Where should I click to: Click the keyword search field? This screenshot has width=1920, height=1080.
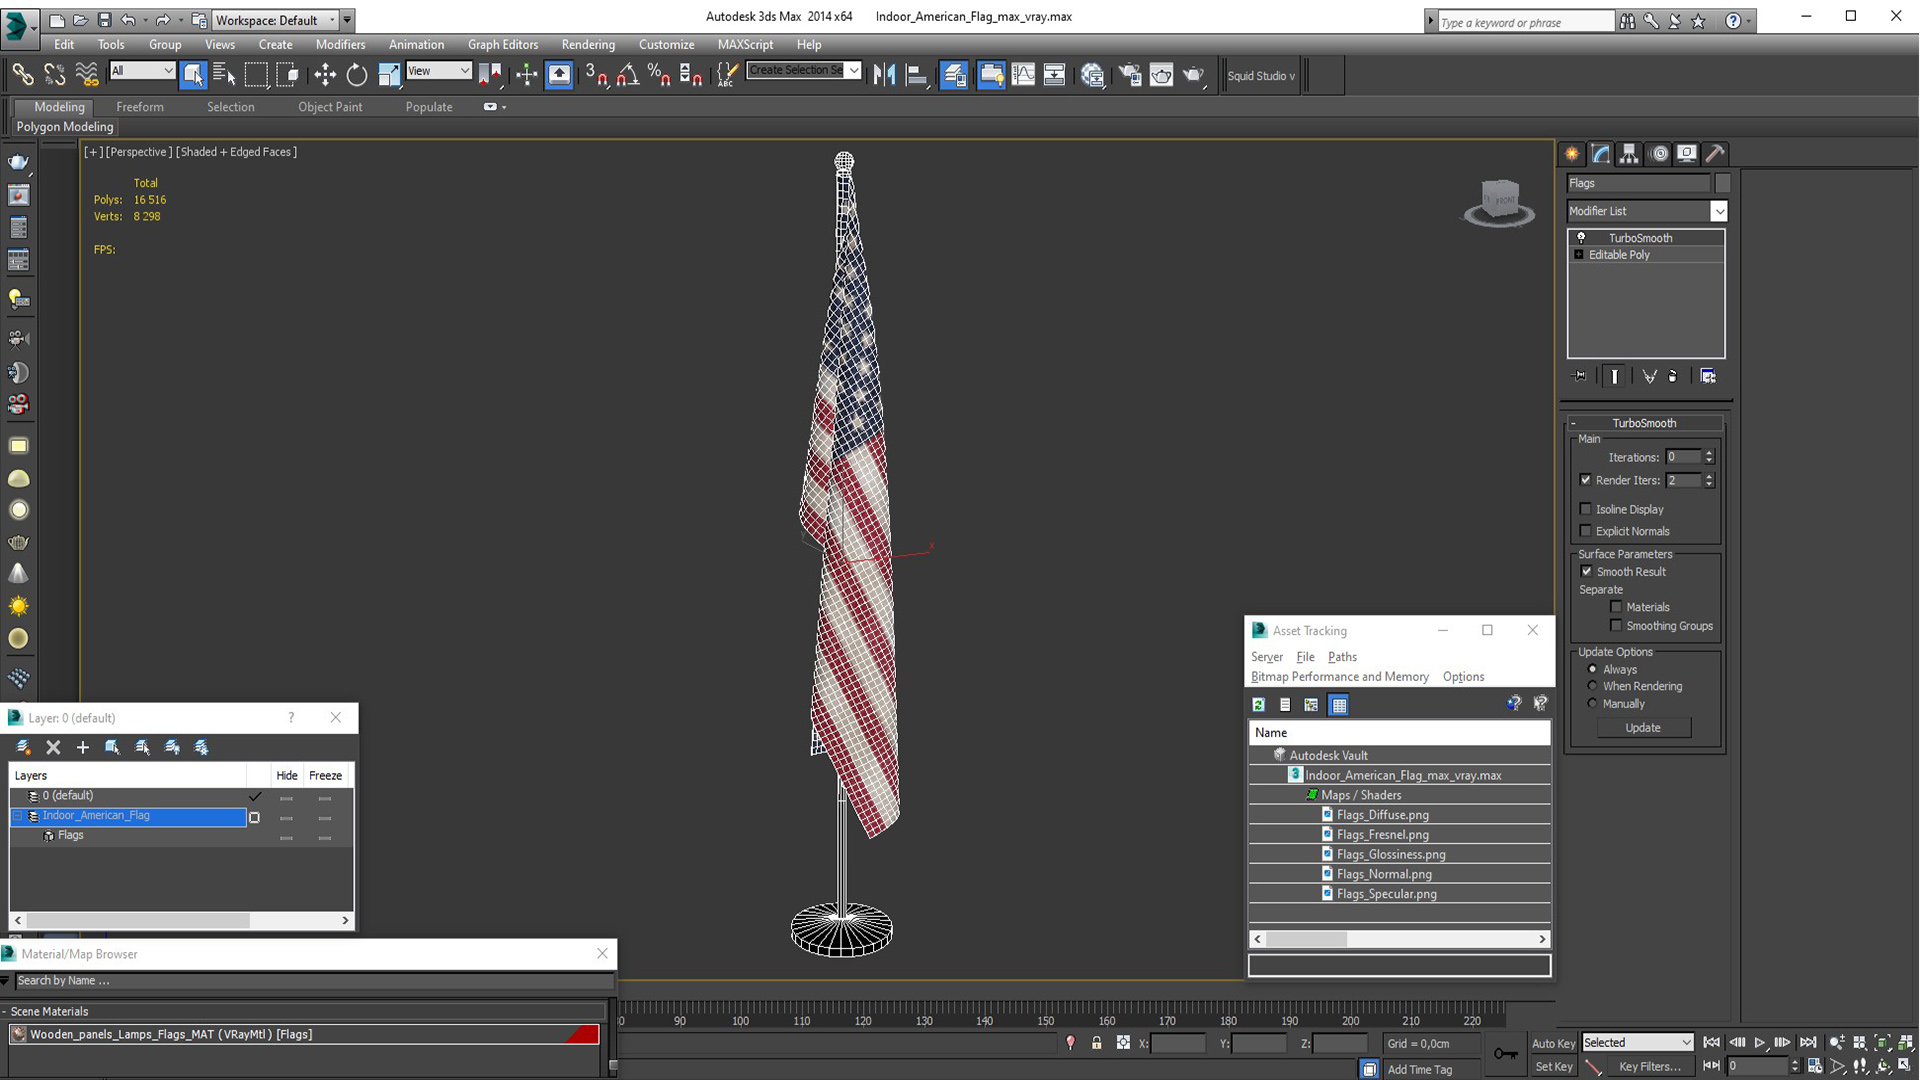click(1524, 22)
